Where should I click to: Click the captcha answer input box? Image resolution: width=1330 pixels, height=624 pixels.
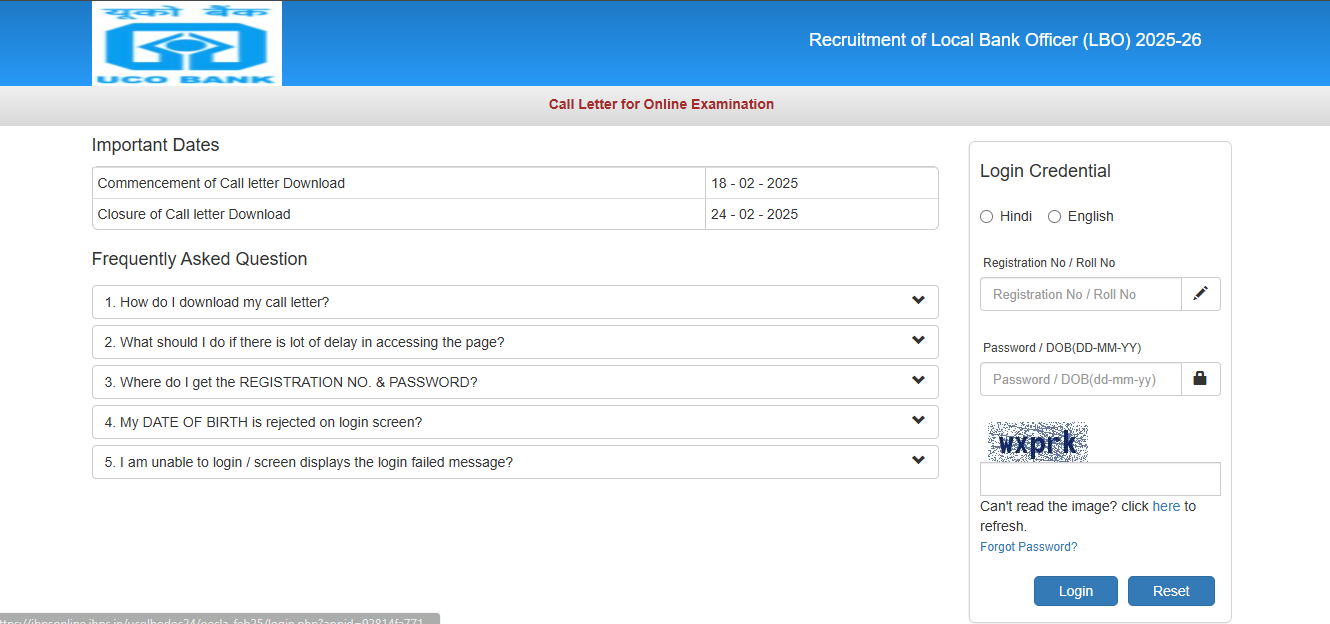1099,478
